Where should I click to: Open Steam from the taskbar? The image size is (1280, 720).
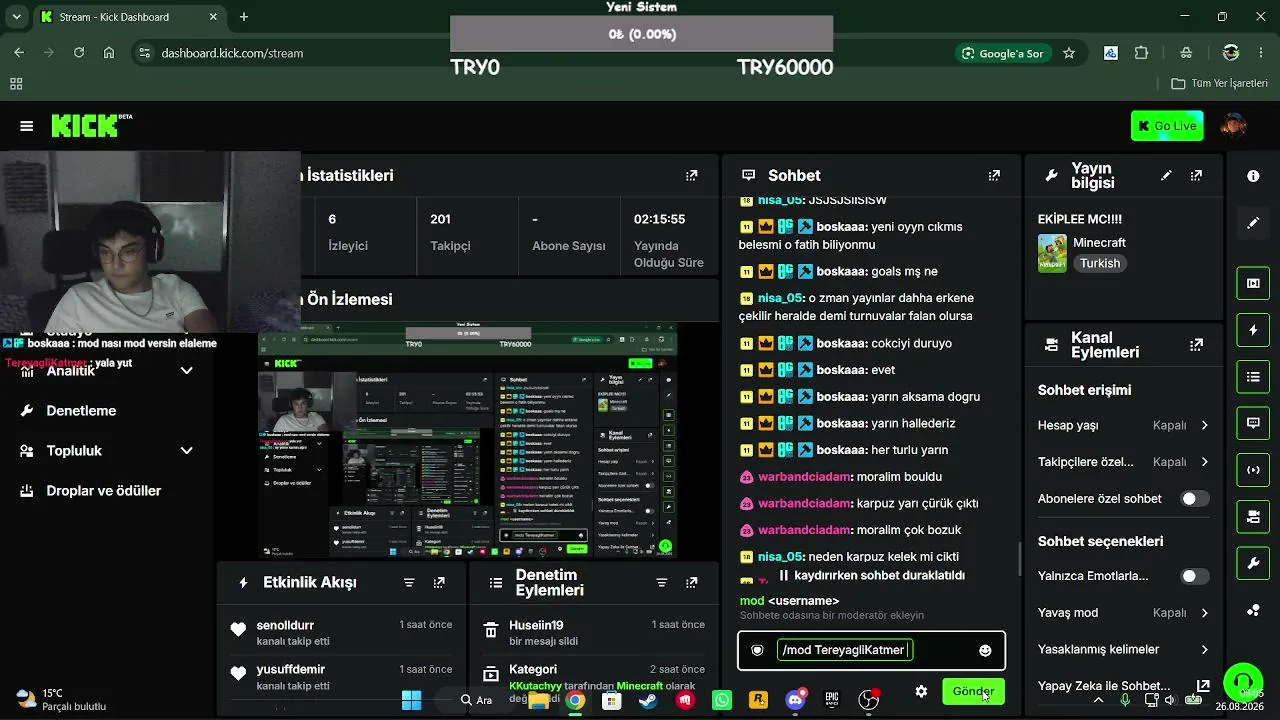coord(648,700)
